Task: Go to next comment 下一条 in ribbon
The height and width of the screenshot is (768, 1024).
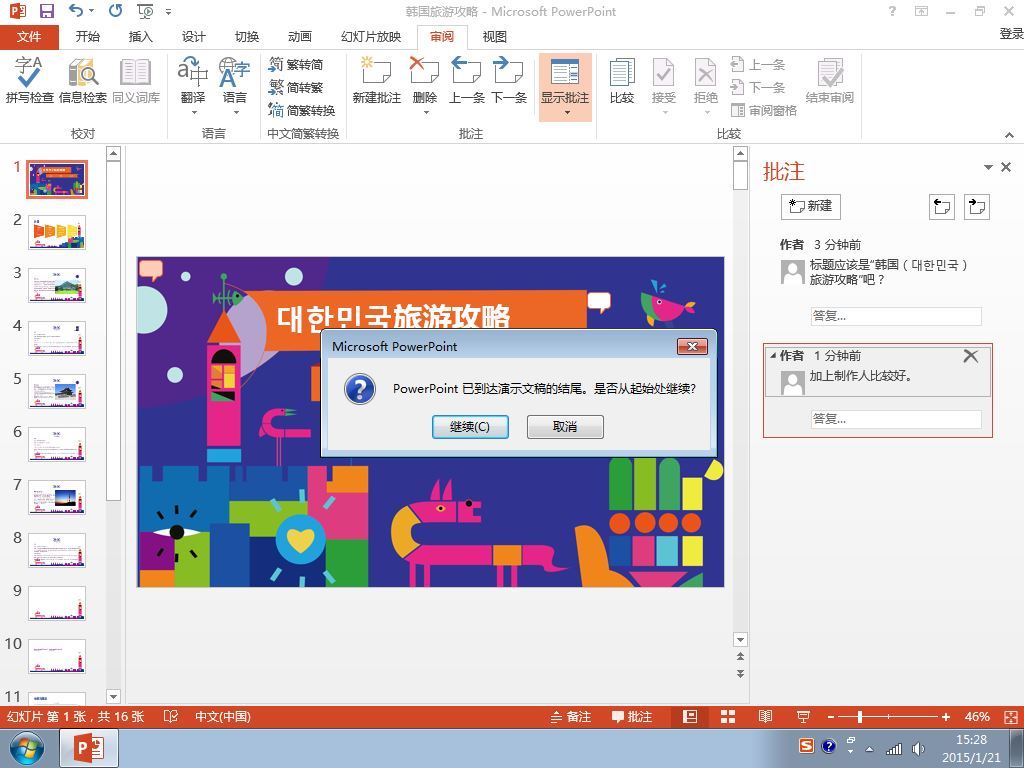Action: click(509, 80)
